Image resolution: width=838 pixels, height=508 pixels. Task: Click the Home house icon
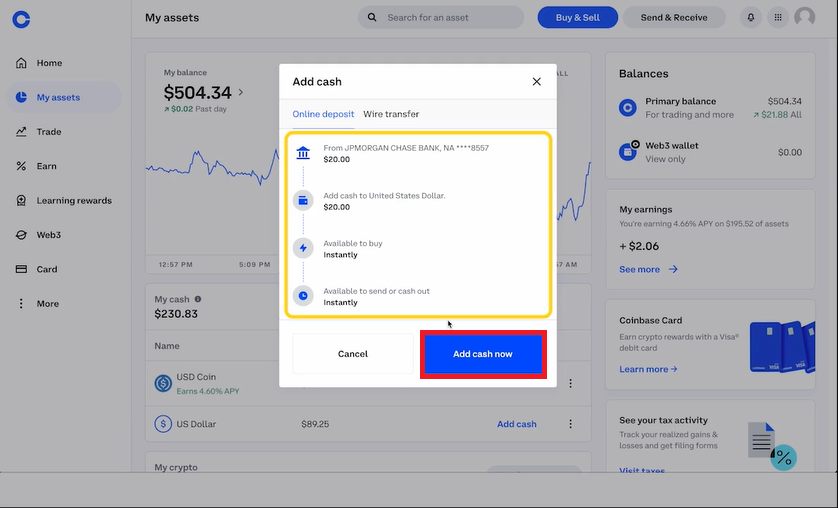[x=21, y=63]
